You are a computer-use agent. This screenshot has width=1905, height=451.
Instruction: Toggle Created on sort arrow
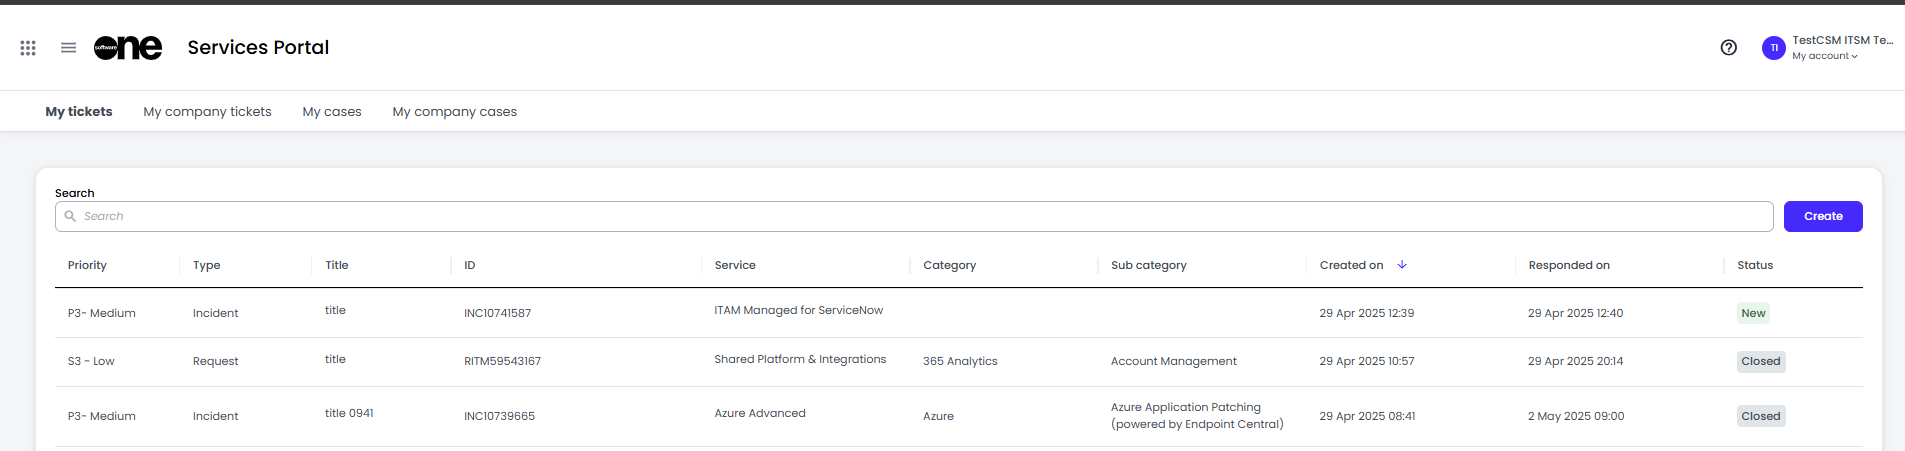1402,265
